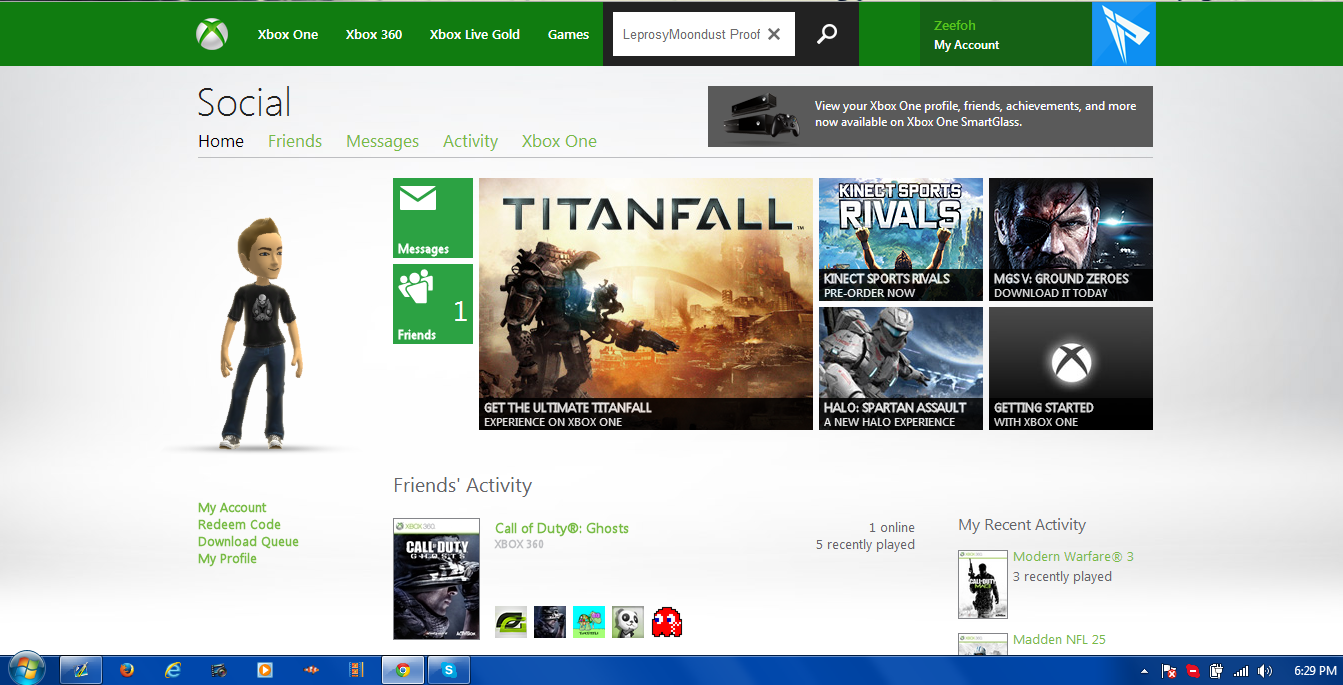Image resolution: width=1343 pixels, height=685 pixels.
Task: Open the red Pac-Man ghost gamerpic
Action: coord(667,622)
